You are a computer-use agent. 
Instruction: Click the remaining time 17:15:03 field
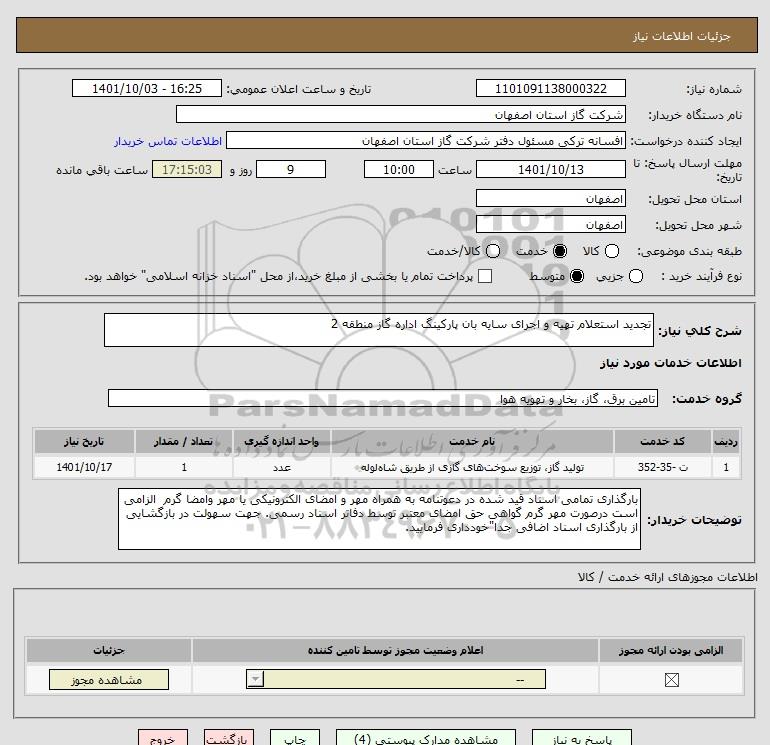point(187,169)
